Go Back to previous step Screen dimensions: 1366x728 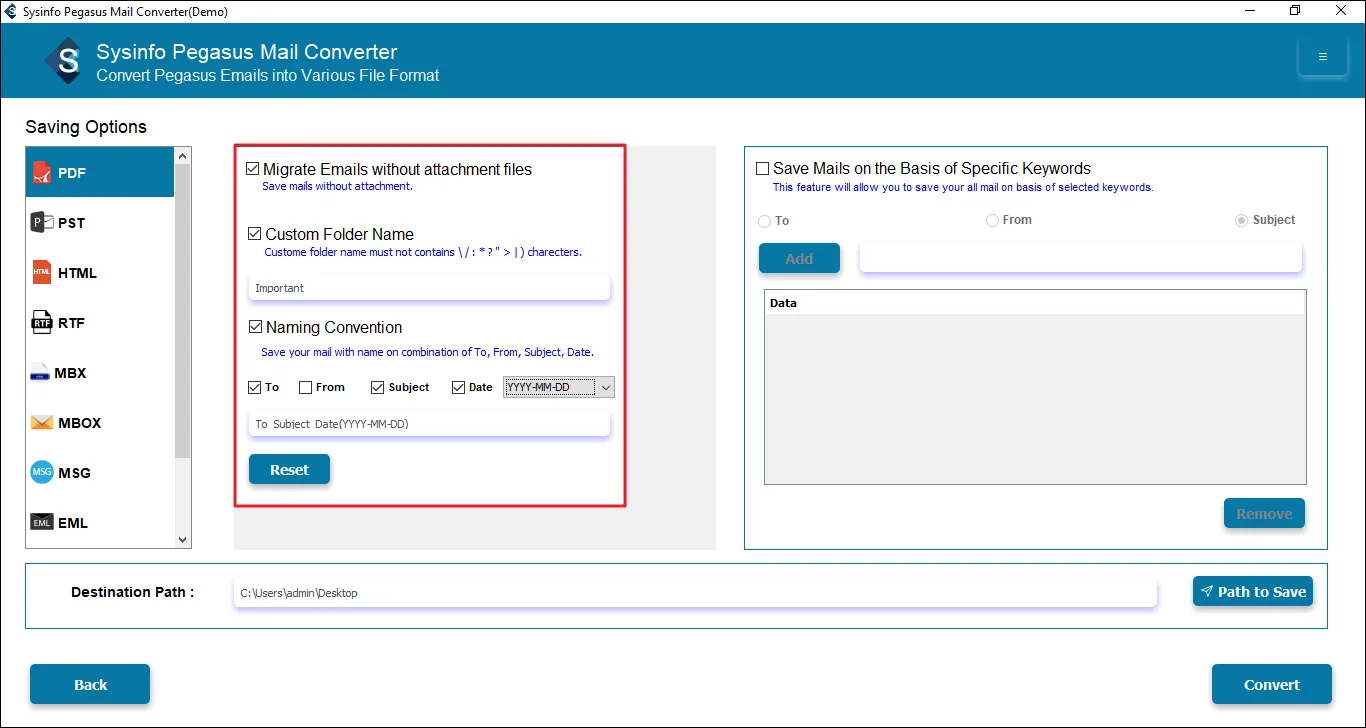90,685
